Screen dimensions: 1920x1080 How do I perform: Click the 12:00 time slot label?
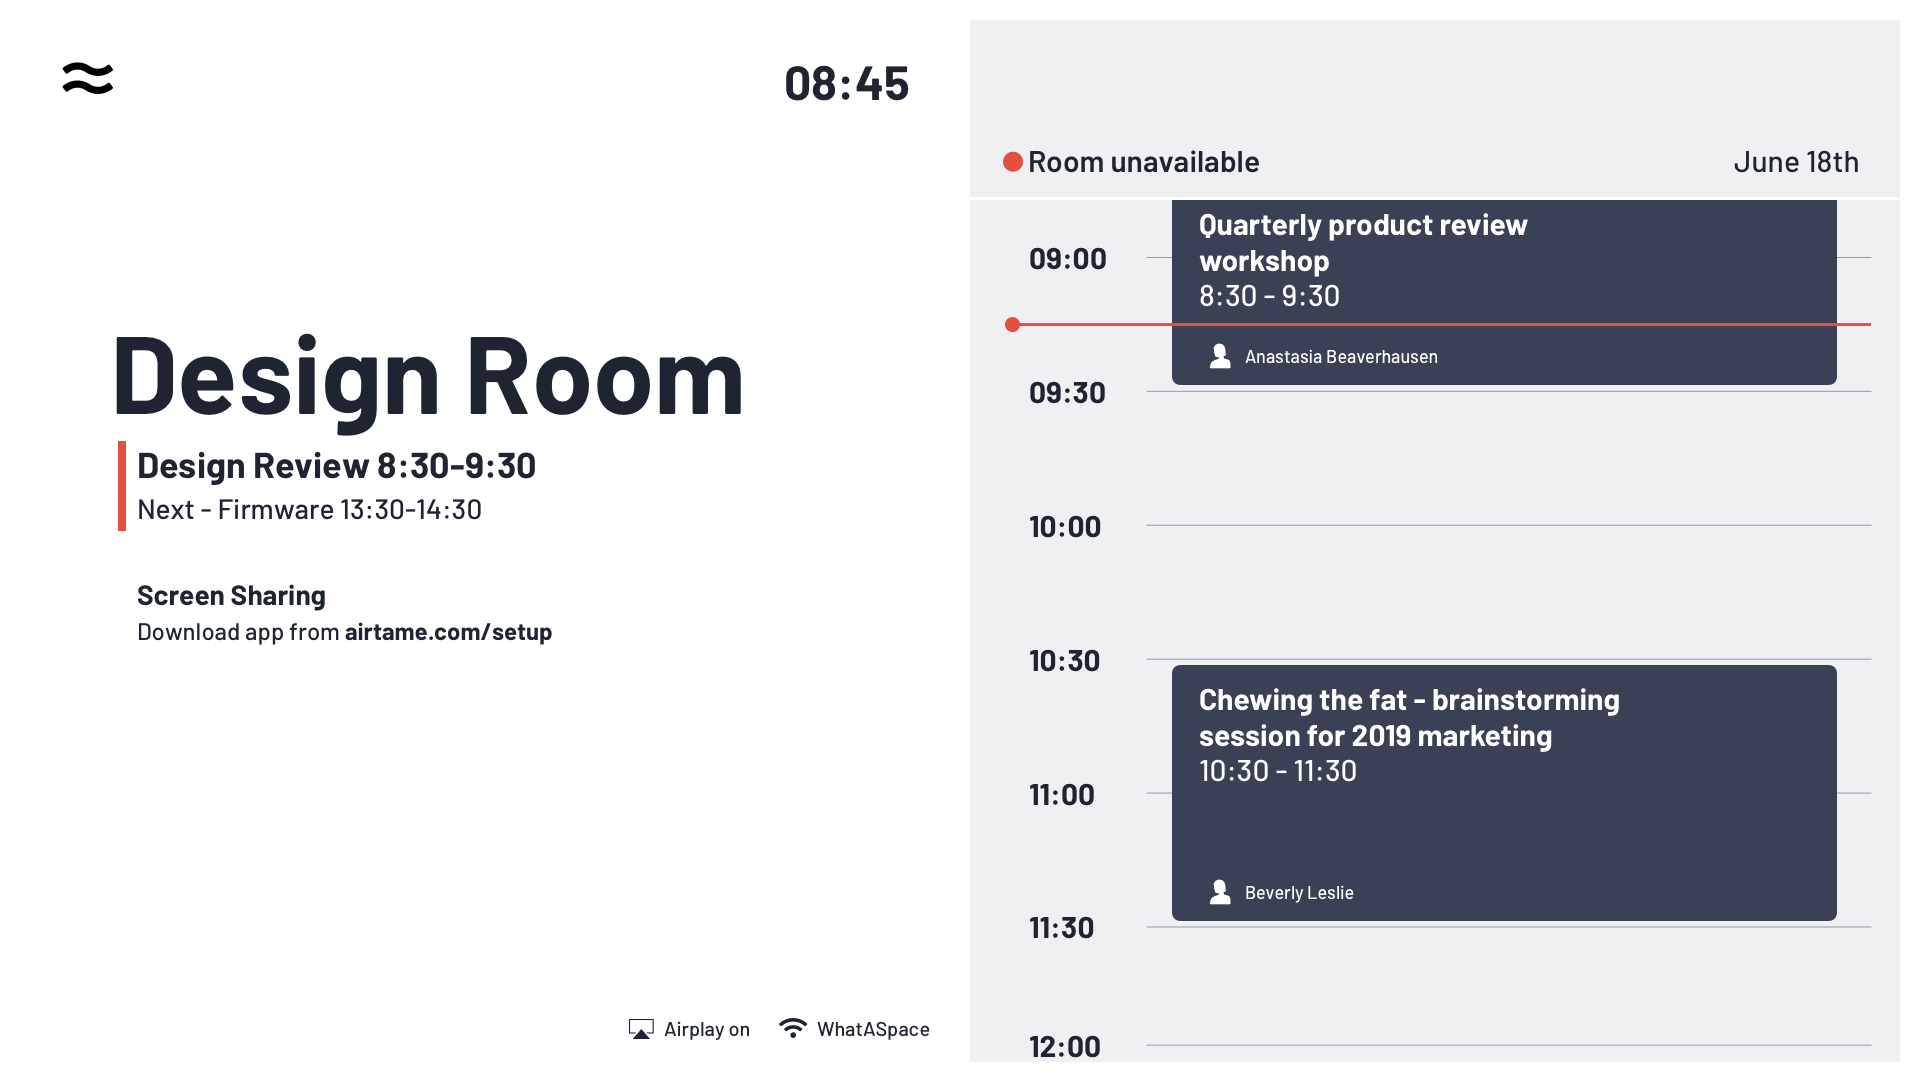pos(1065,1046)
